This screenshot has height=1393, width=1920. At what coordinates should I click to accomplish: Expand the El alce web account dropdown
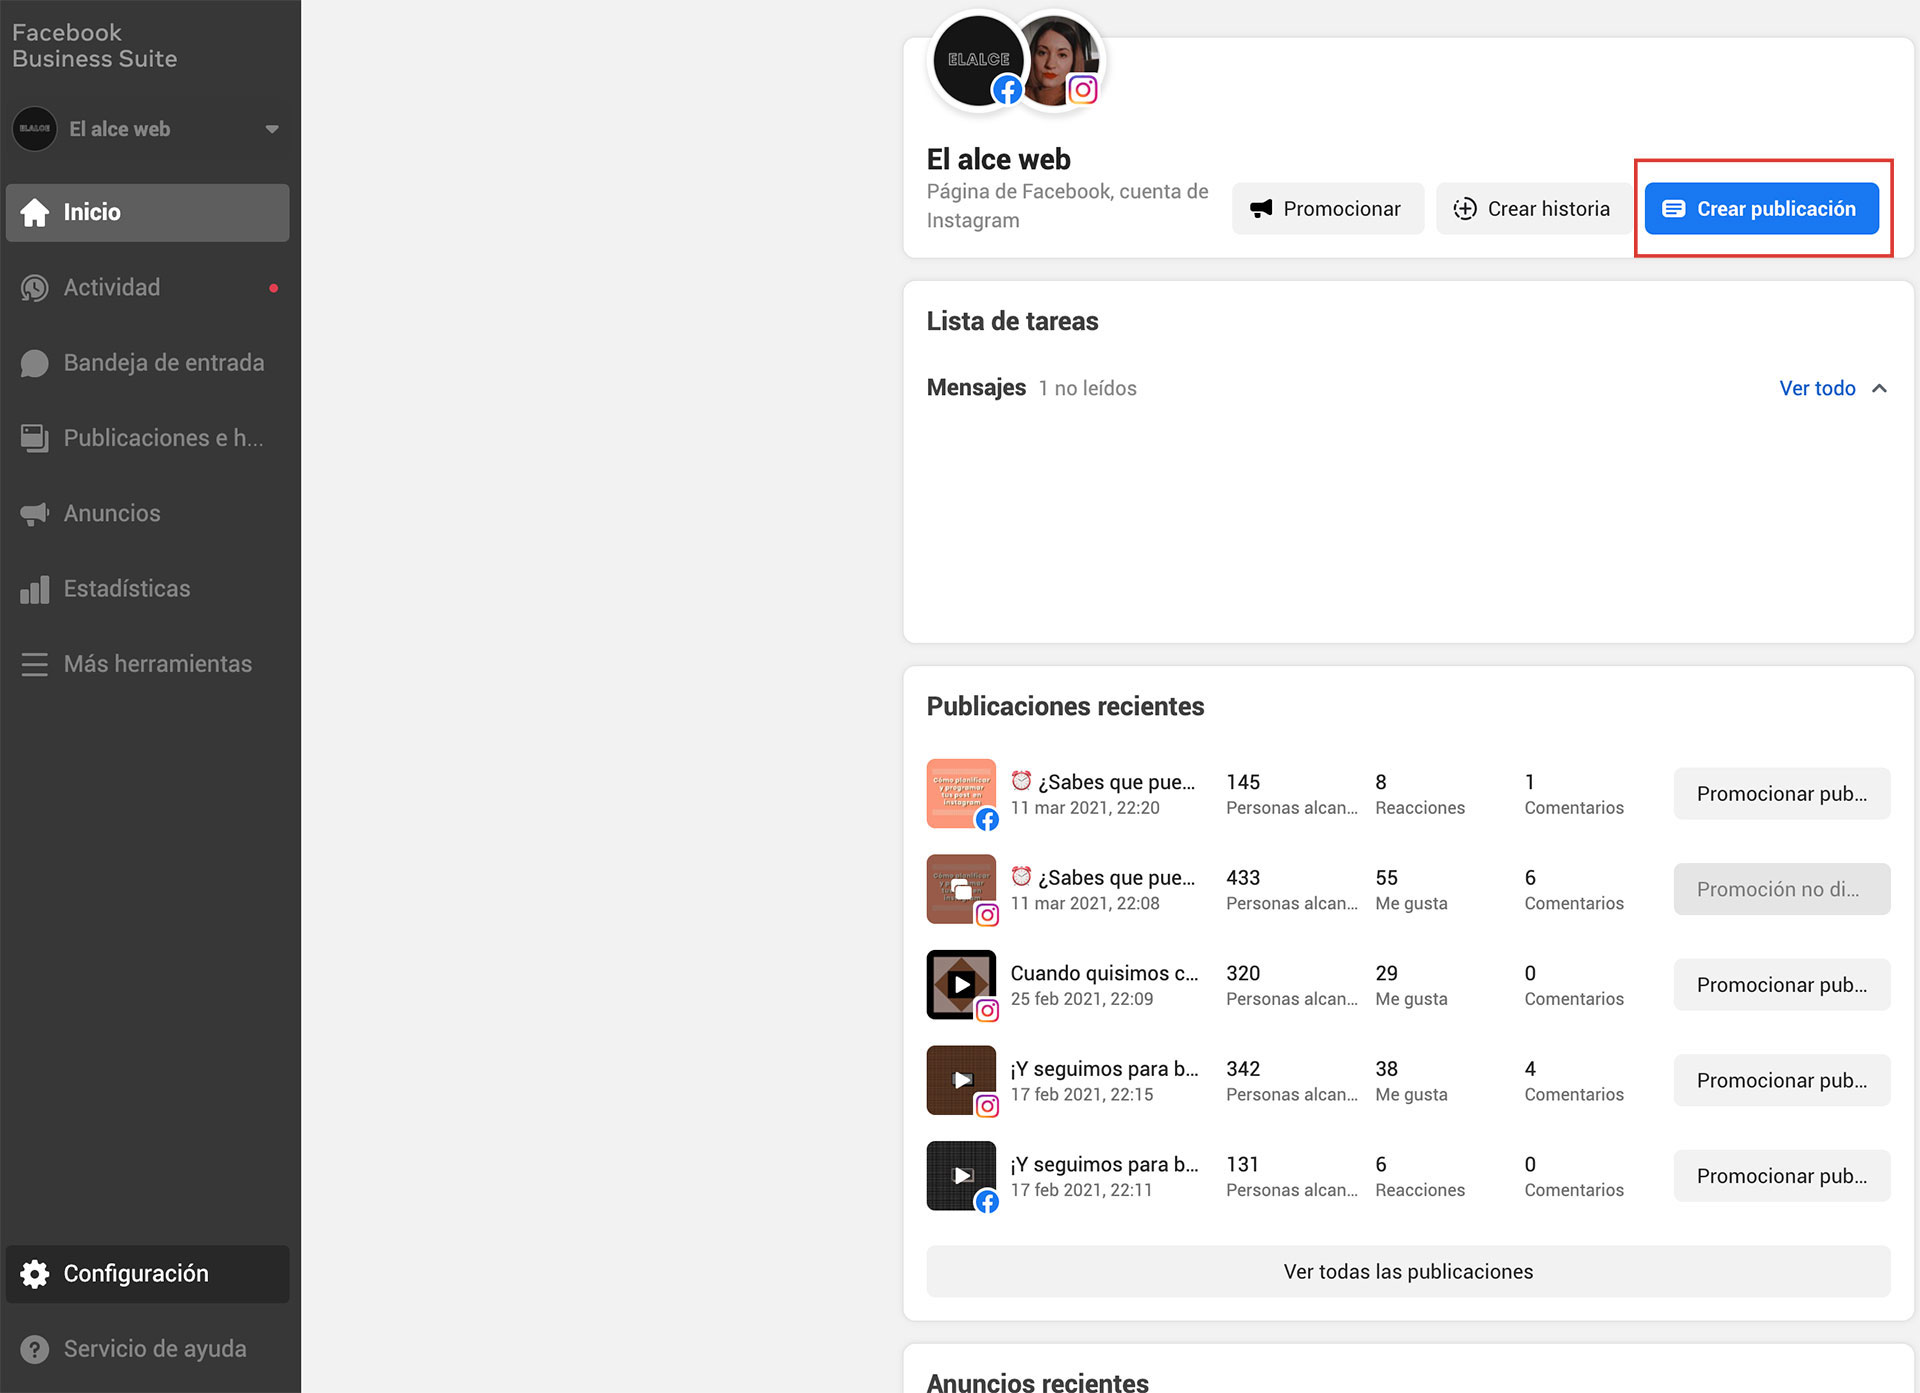272,129
